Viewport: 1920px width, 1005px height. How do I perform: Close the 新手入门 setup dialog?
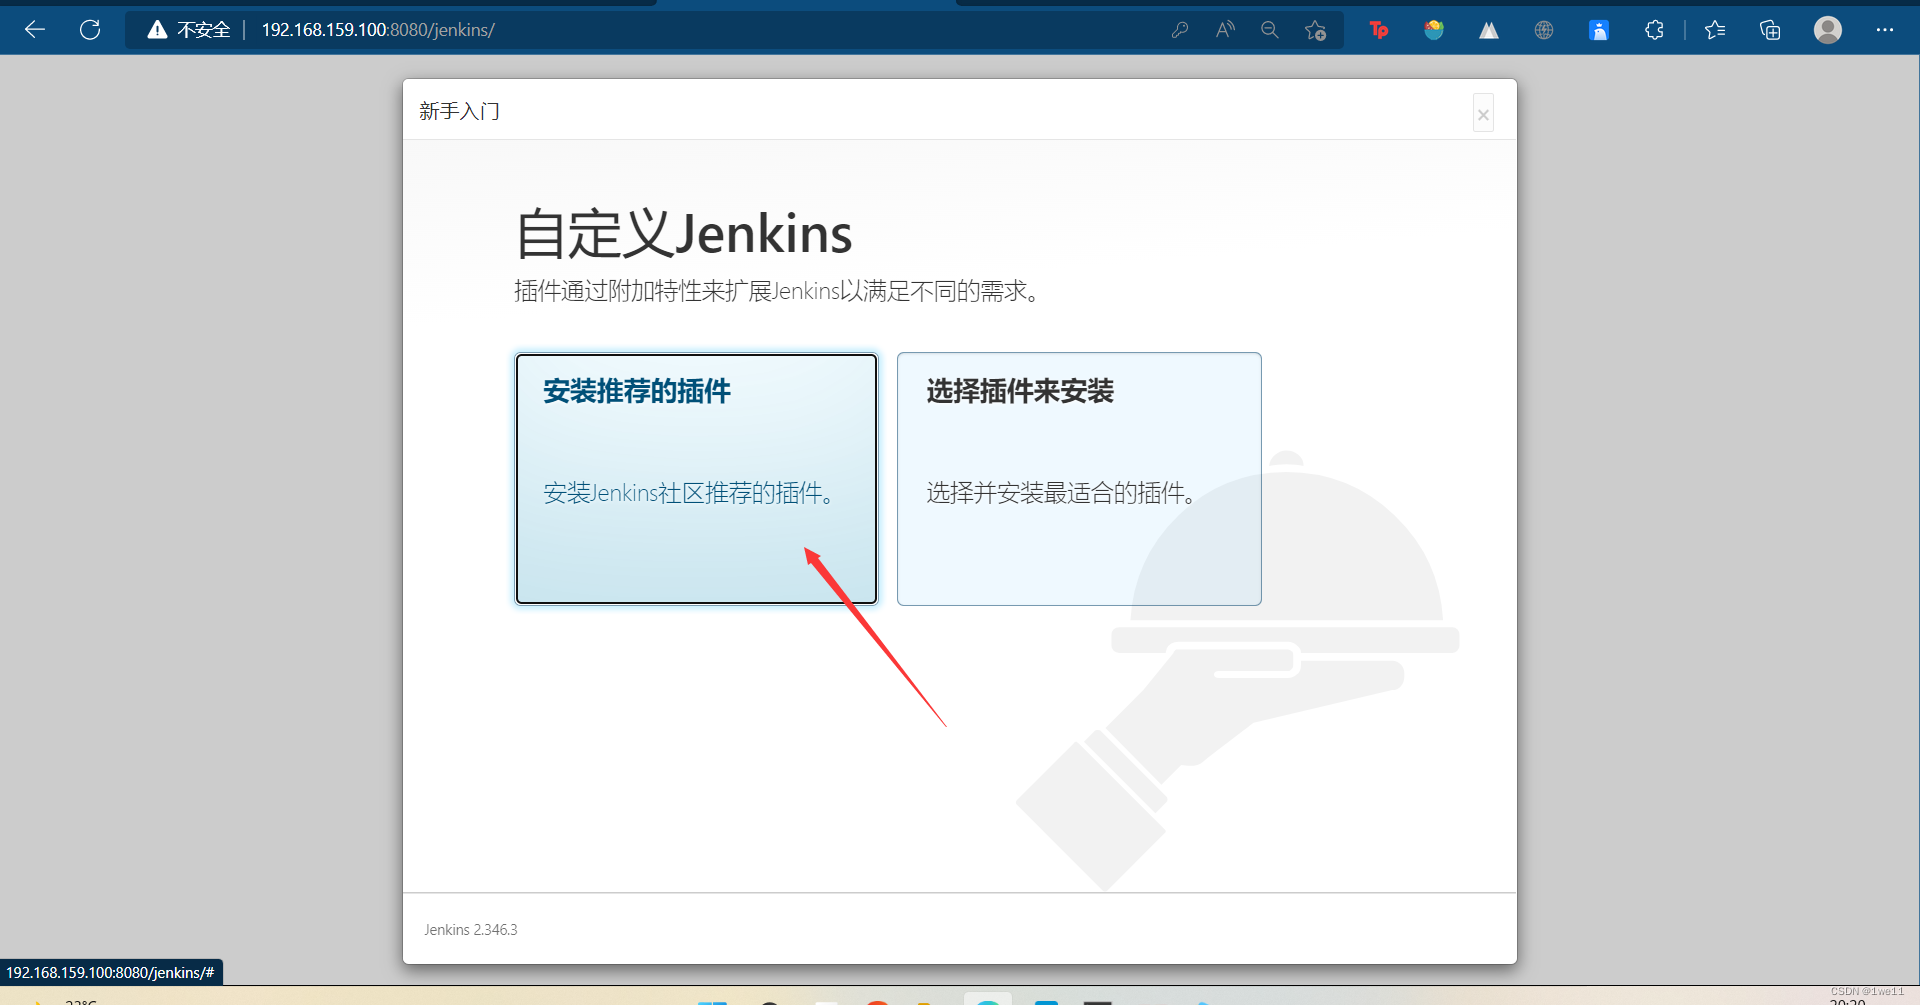1484,114
